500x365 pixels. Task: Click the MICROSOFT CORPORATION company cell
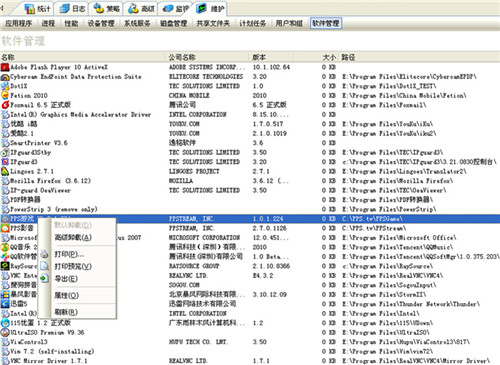(204, 238)
